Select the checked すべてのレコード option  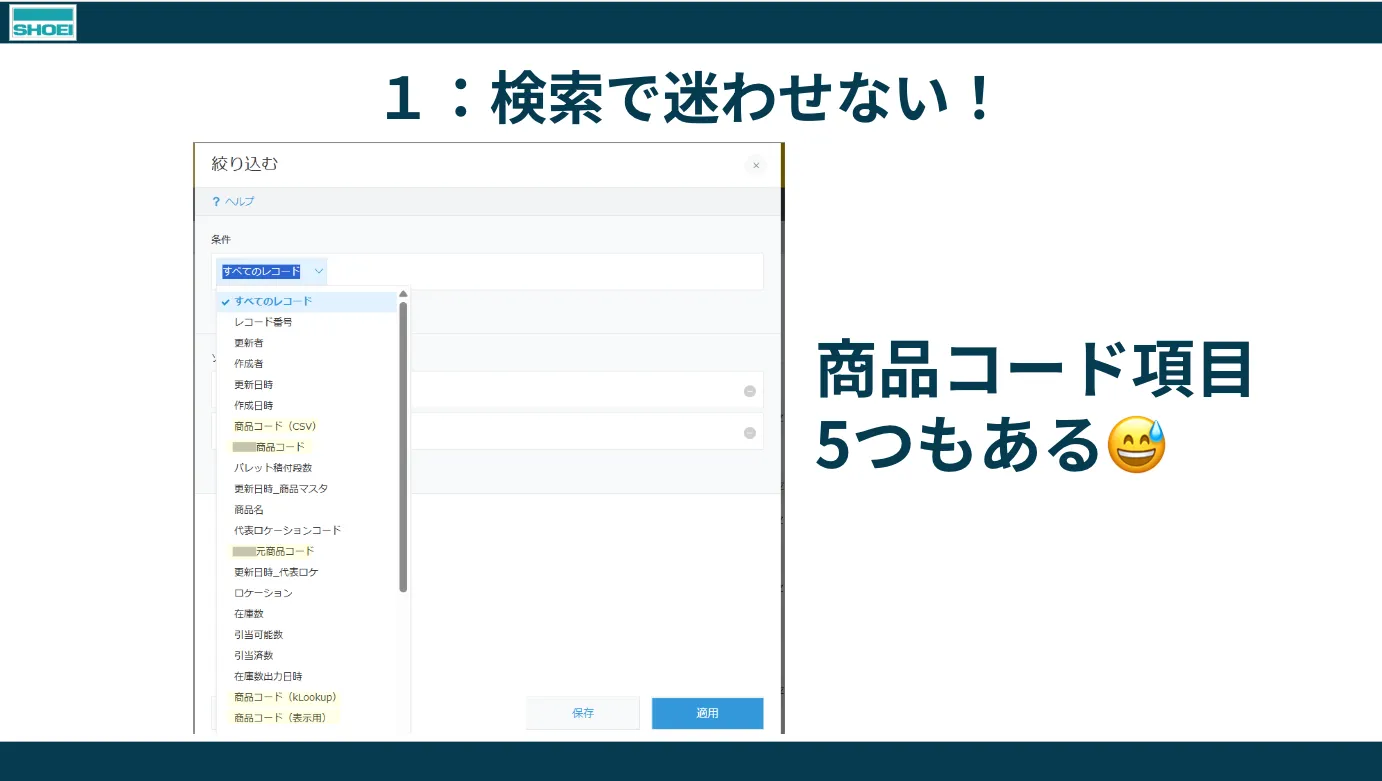[273, 301]
